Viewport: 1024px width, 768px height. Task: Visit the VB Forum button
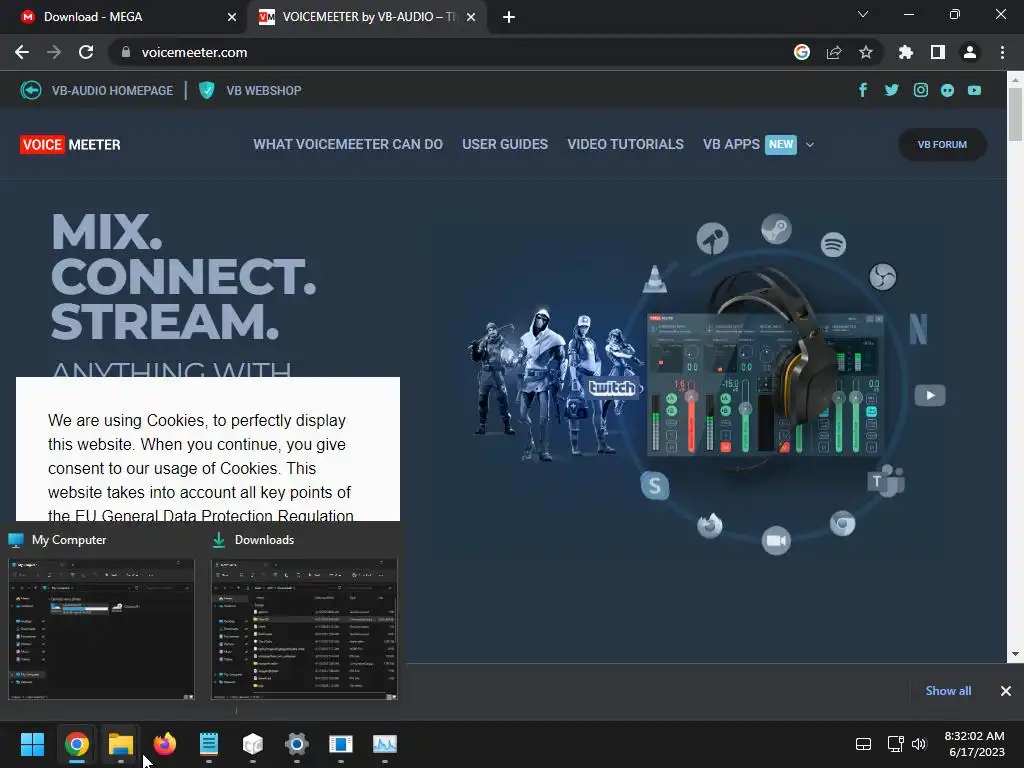[x=942, y=144]
